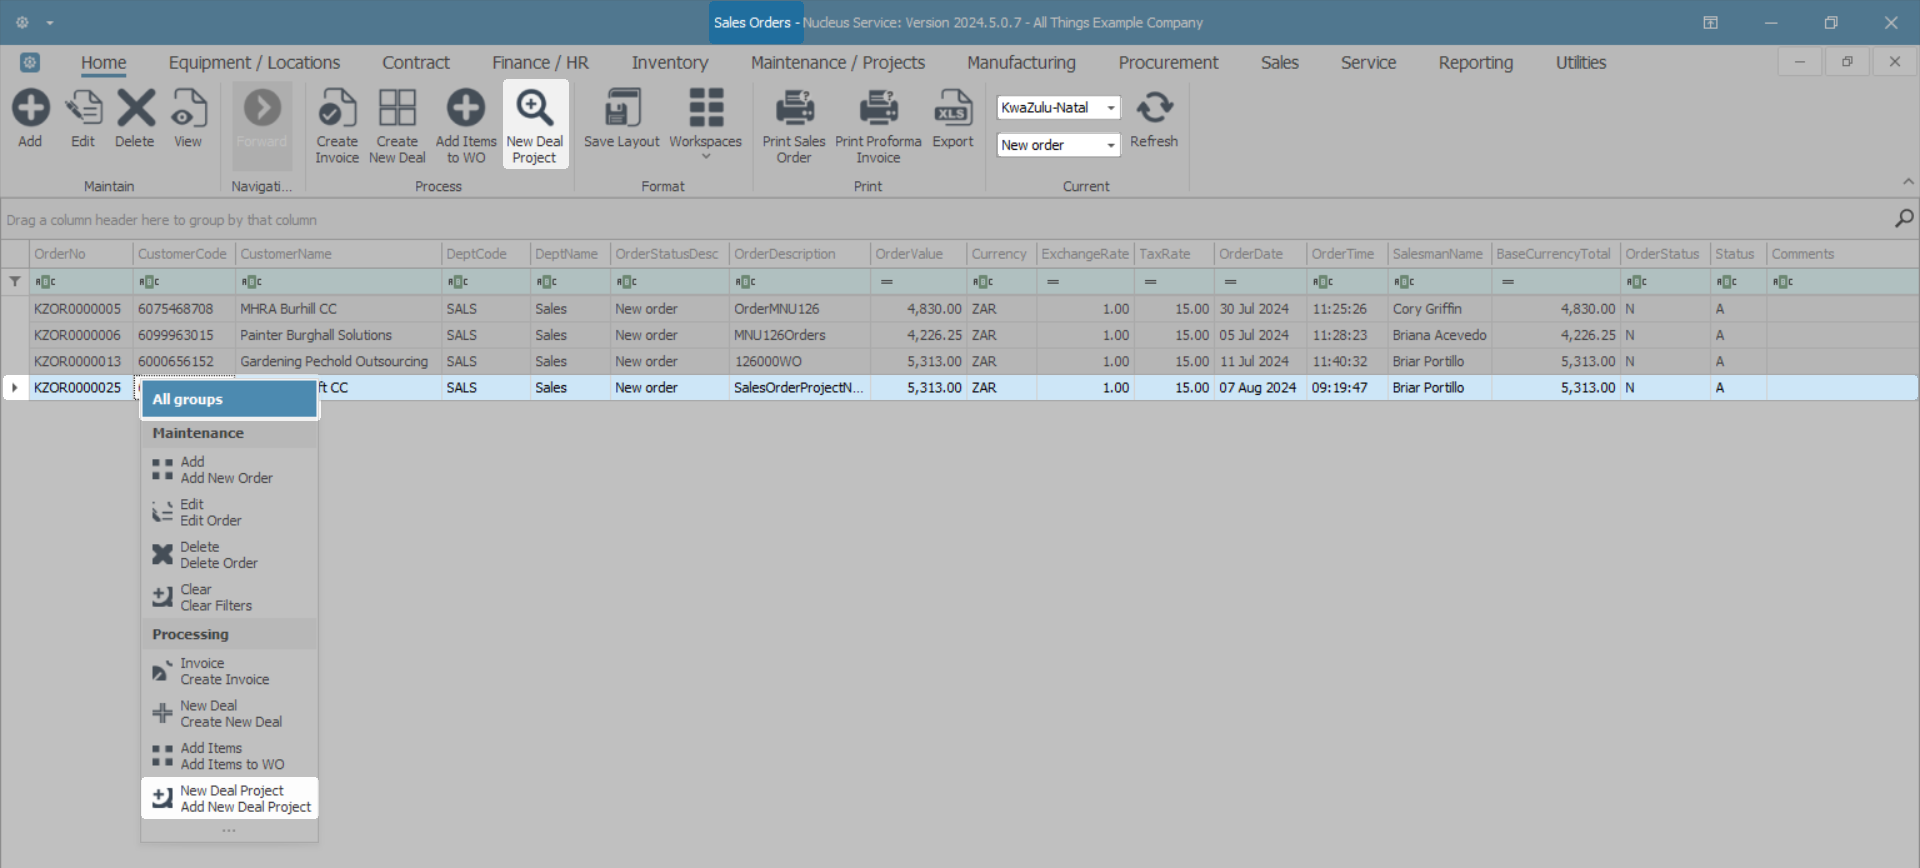Image resolution: width=1920 pixels, height=868 pixels.
Task: Click the filter funnel icon in grid
Action: click(x=15, y=282)
